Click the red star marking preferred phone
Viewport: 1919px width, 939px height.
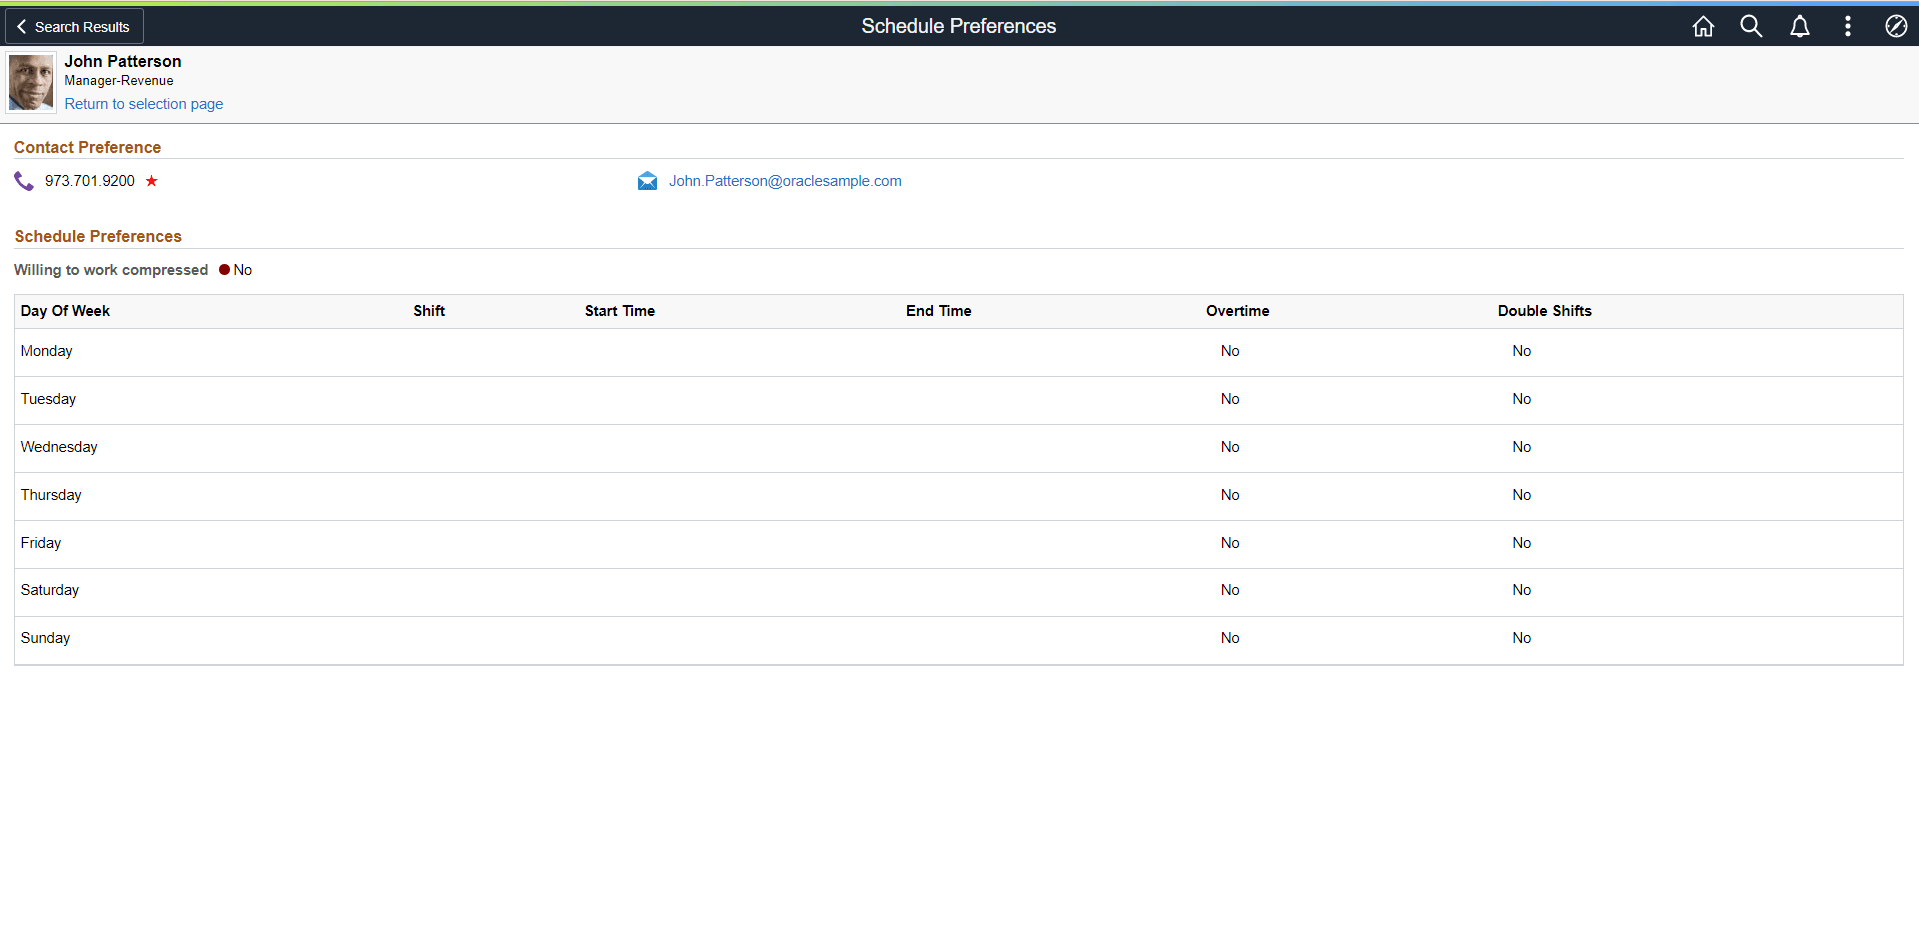[152, 181]
